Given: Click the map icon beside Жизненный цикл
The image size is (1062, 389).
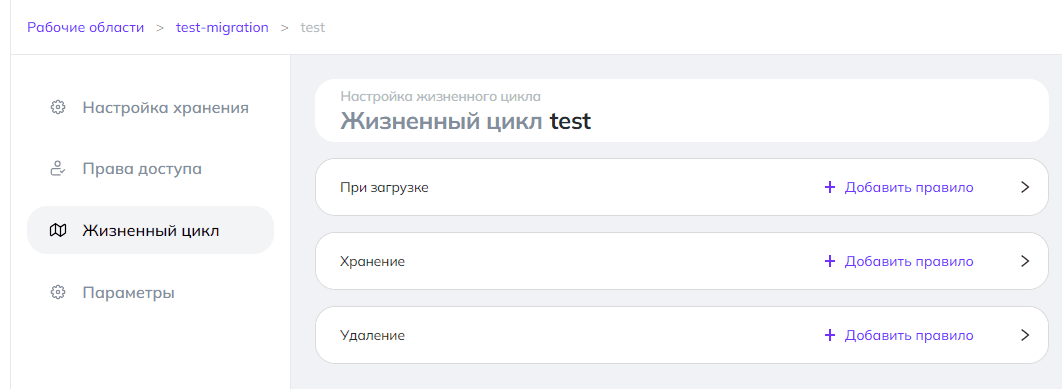Looking at the screenshot, I should click(x=58, y=230).
